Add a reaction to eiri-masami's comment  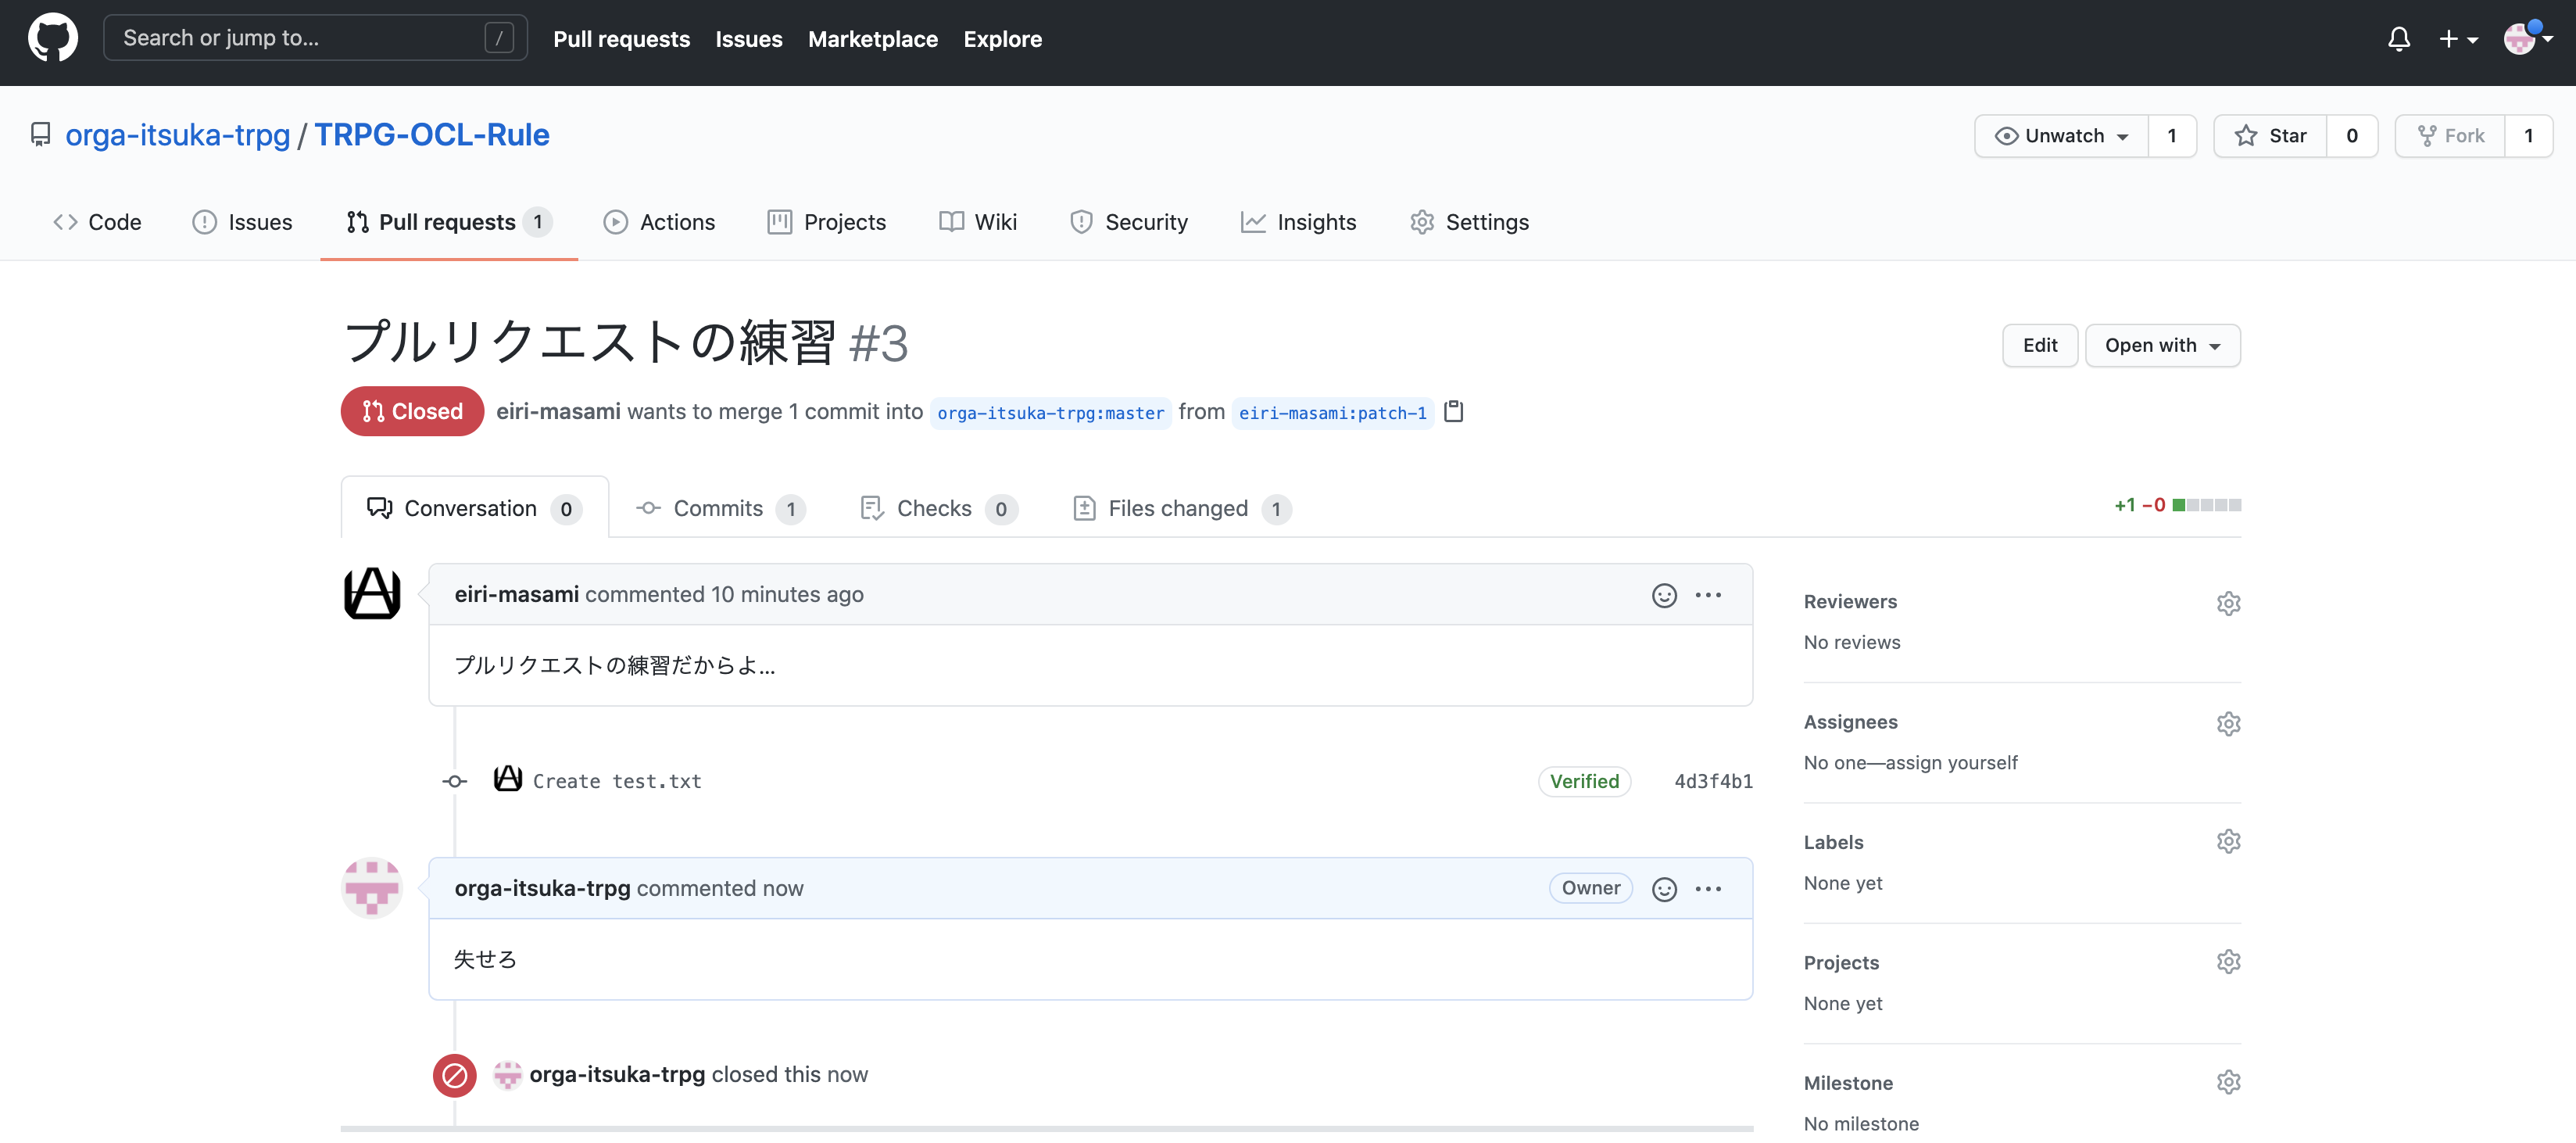click(1664, 595)
